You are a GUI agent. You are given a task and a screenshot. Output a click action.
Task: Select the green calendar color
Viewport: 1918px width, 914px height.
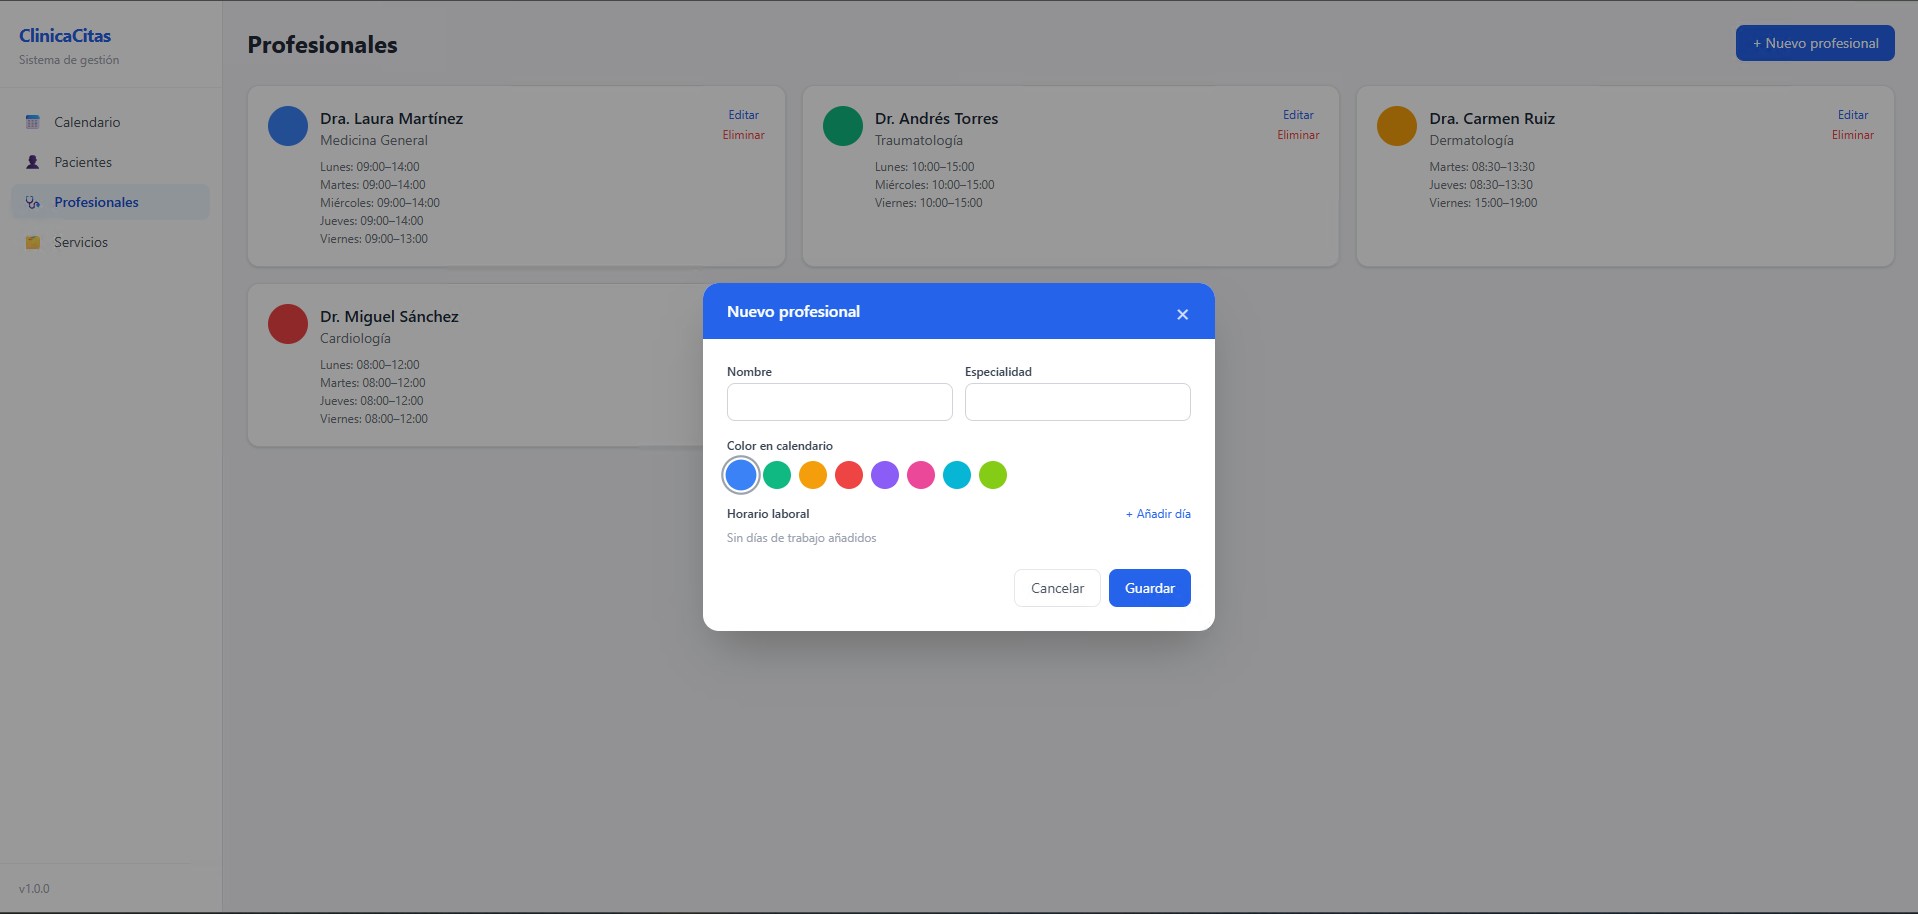point(777,475)
